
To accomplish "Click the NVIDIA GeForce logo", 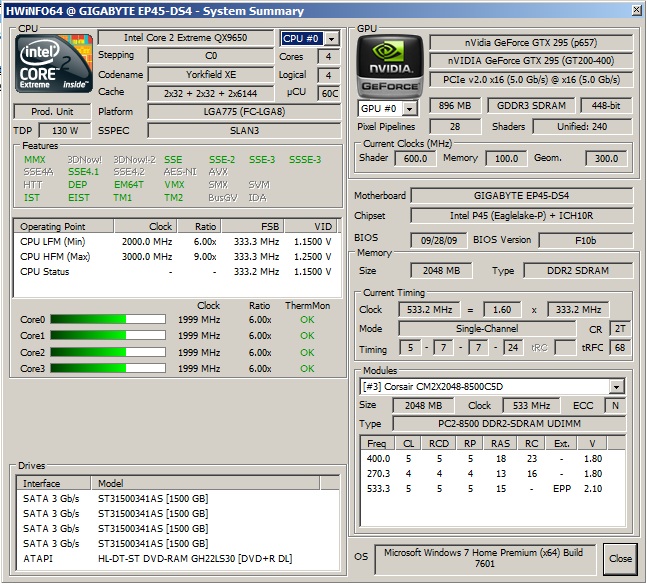I will pyautogui.click(x=390, y=65).
